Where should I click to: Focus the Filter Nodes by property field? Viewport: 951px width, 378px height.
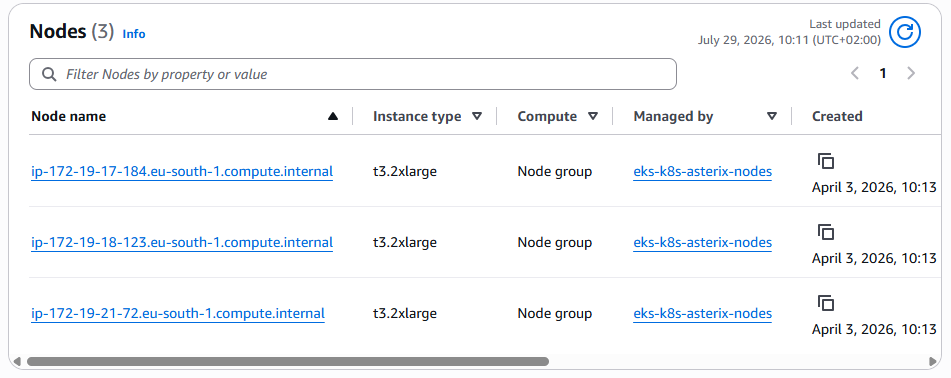tap(353, 74)
